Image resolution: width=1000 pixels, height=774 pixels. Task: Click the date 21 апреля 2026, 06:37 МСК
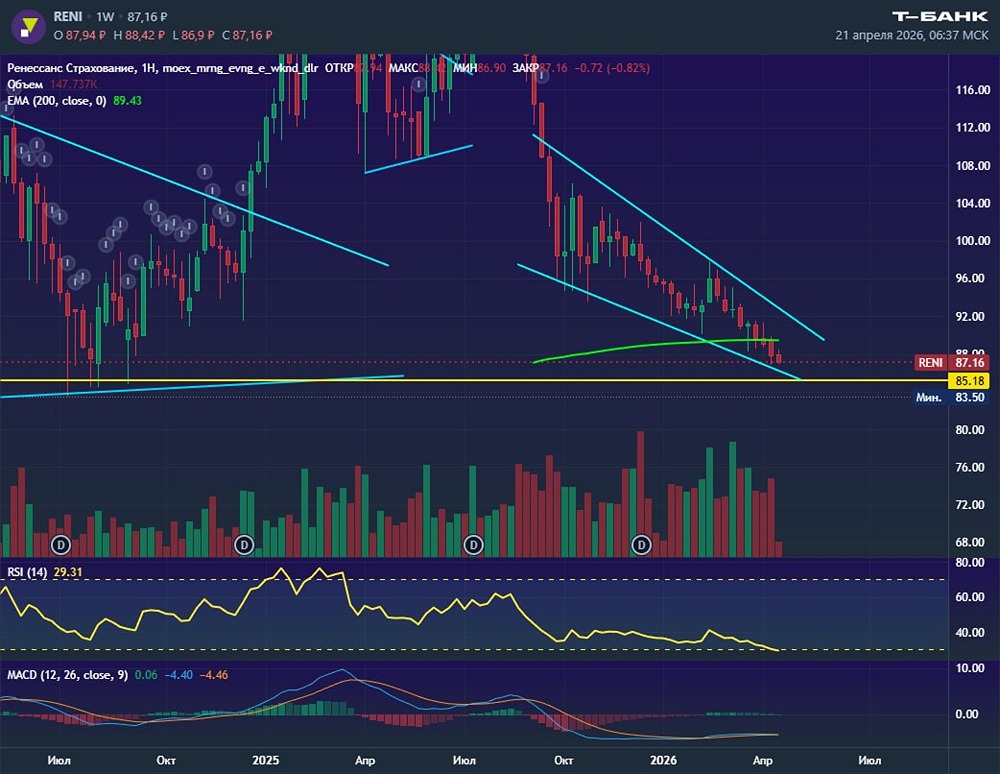912,35
